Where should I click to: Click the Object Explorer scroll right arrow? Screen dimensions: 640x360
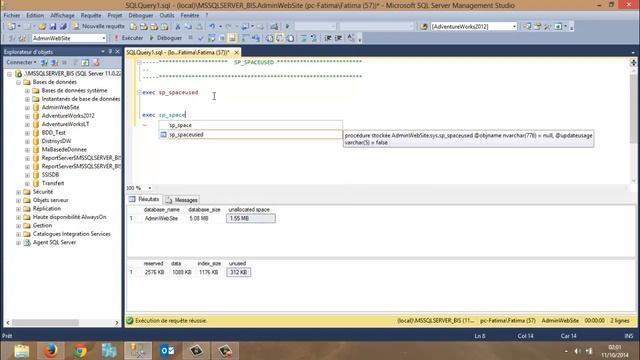point(117,322)
